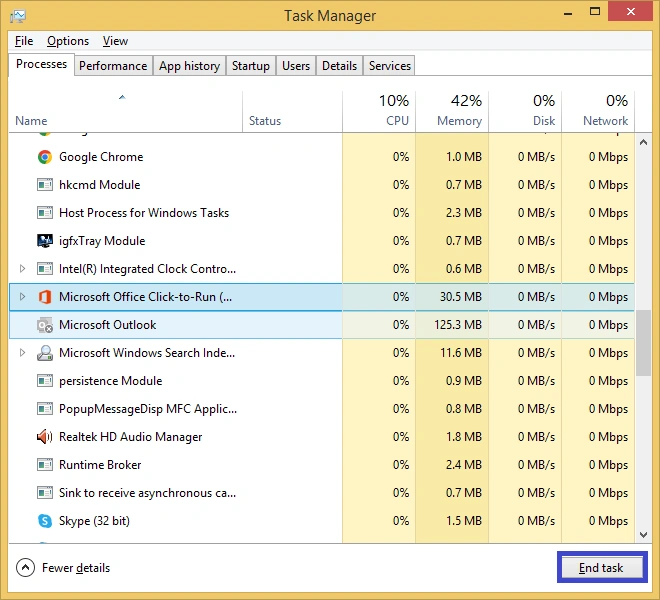This screenshot has height=600, width=660.
Task: Click Realtek HD Audio Manager speaker icon
Action: click(x=45, y=437)
